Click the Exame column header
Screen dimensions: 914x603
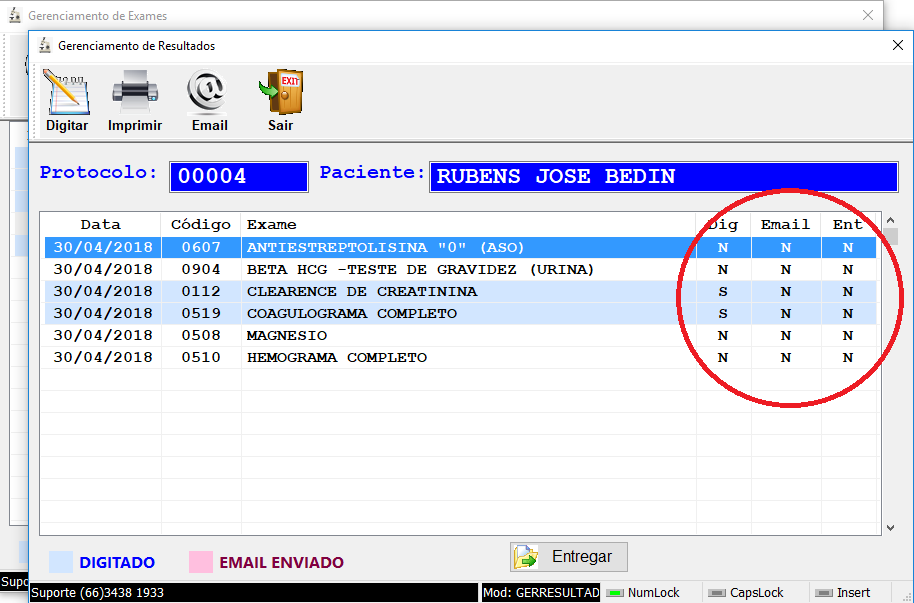pyautogui.click(x=469, y=225)
